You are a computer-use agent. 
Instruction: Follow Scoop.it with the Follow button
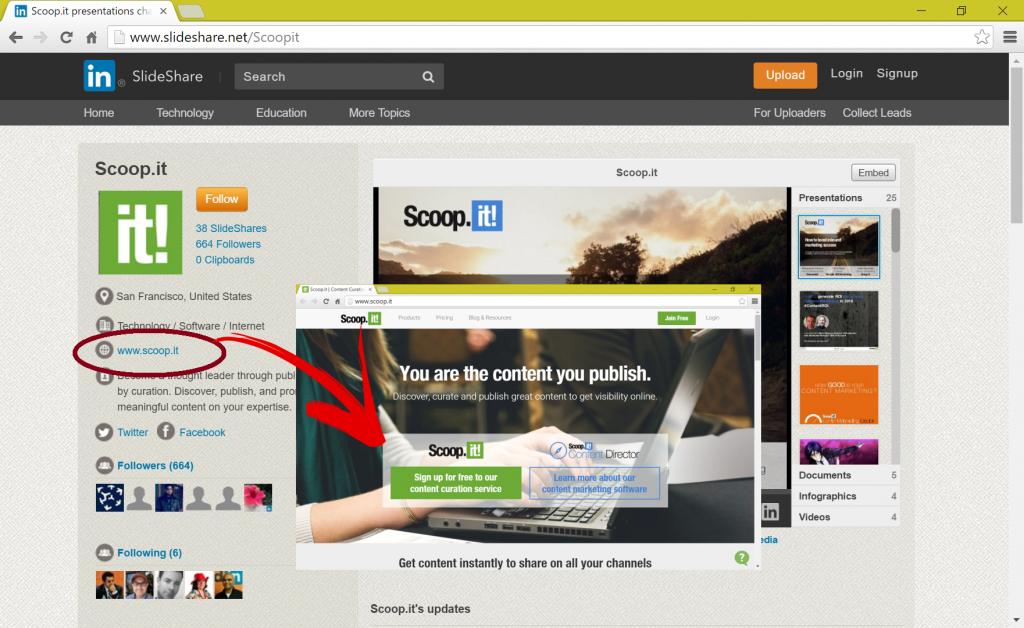(x=222, y=199)
